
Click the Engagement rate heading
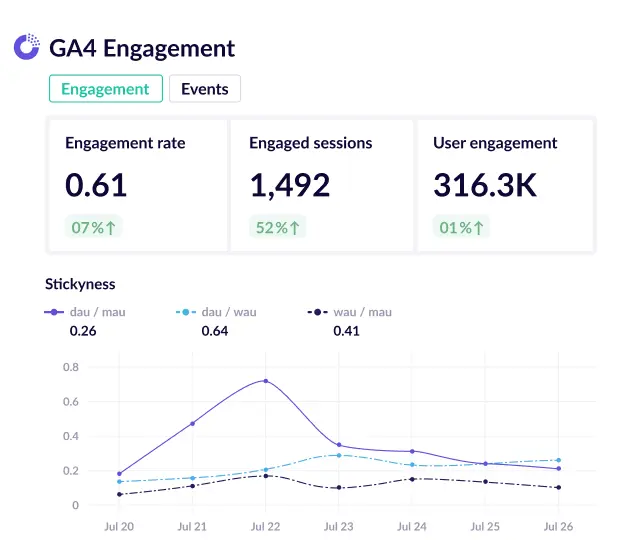coord(125,143)
